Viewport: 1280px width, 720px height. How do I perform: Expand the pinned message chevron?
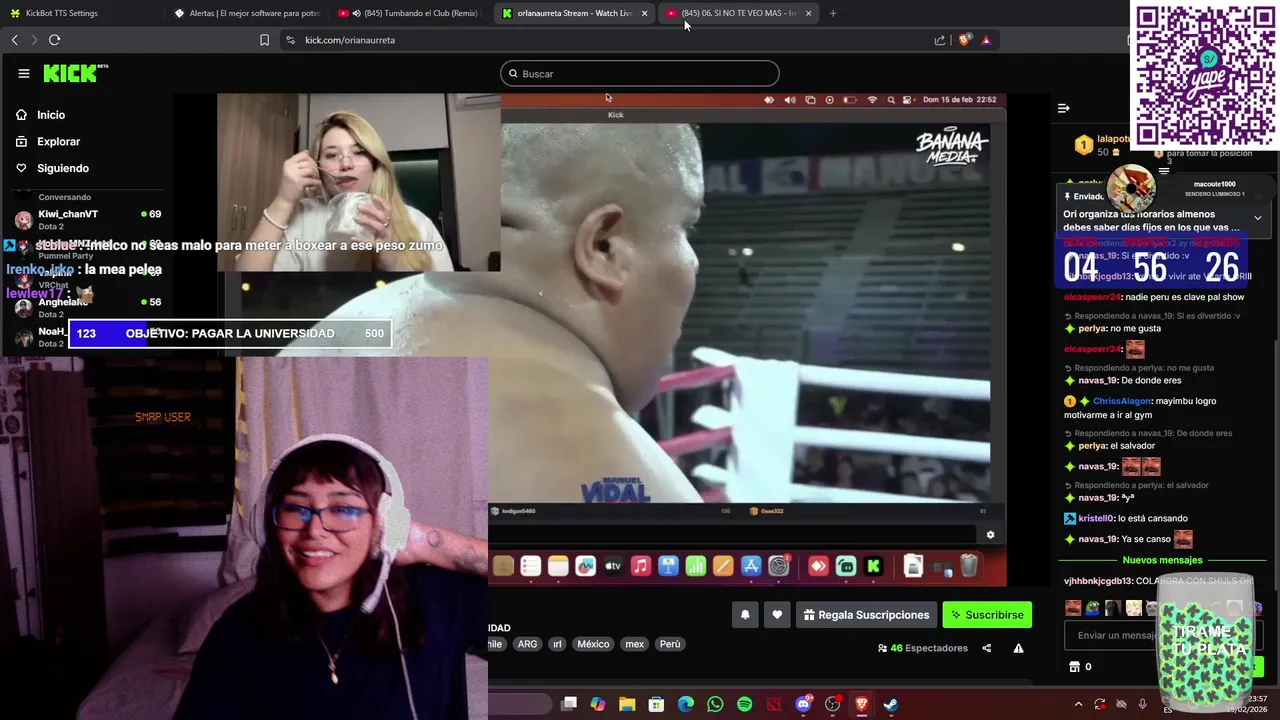(1258, 218)
